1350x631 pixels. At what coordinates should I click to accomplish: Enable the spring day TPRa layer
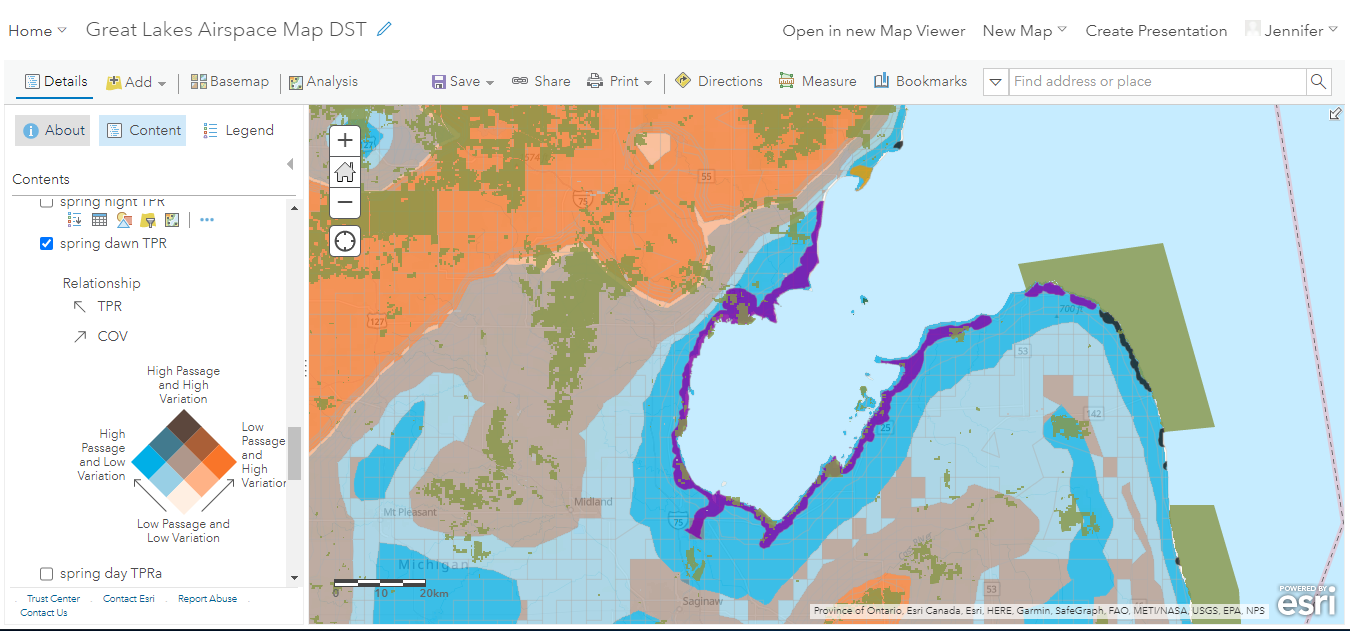point(46,574)
